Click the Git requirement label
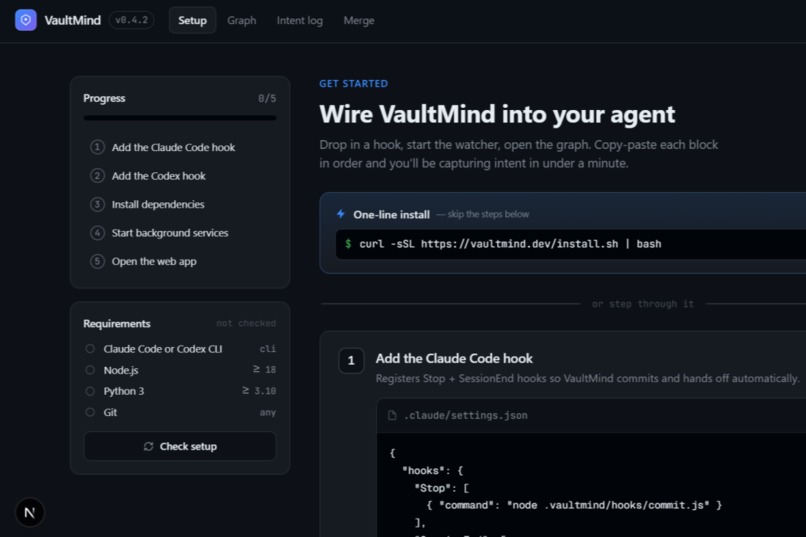This screenshot has height=537, width=806. pyautogui.click(x=110, y=412)
